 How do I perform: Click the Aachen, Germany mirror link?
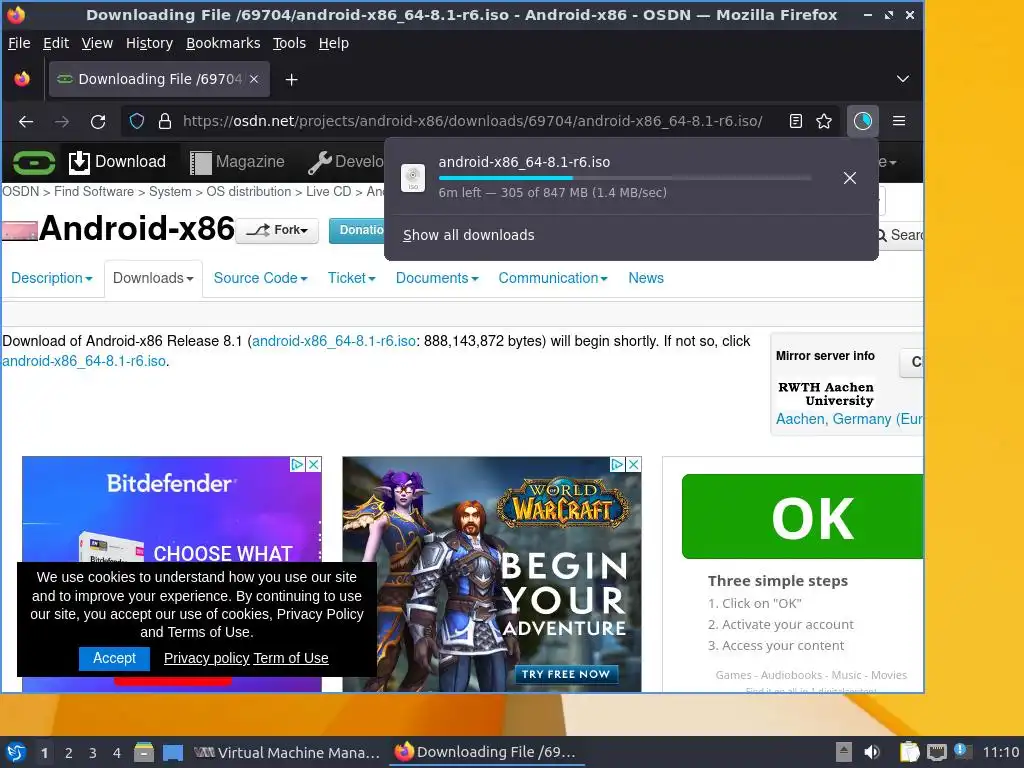[849, 419]
